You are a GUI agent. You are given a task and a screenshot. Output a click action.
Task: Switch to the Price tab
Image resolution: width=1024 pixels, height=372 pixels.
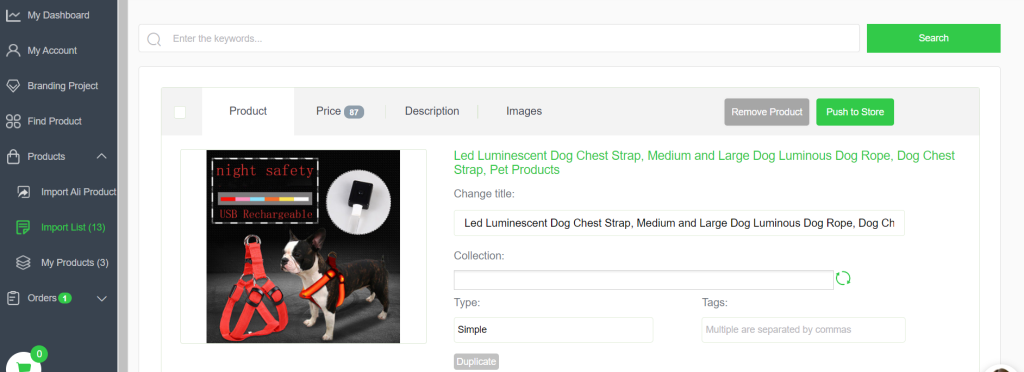(x=340, y=112)
